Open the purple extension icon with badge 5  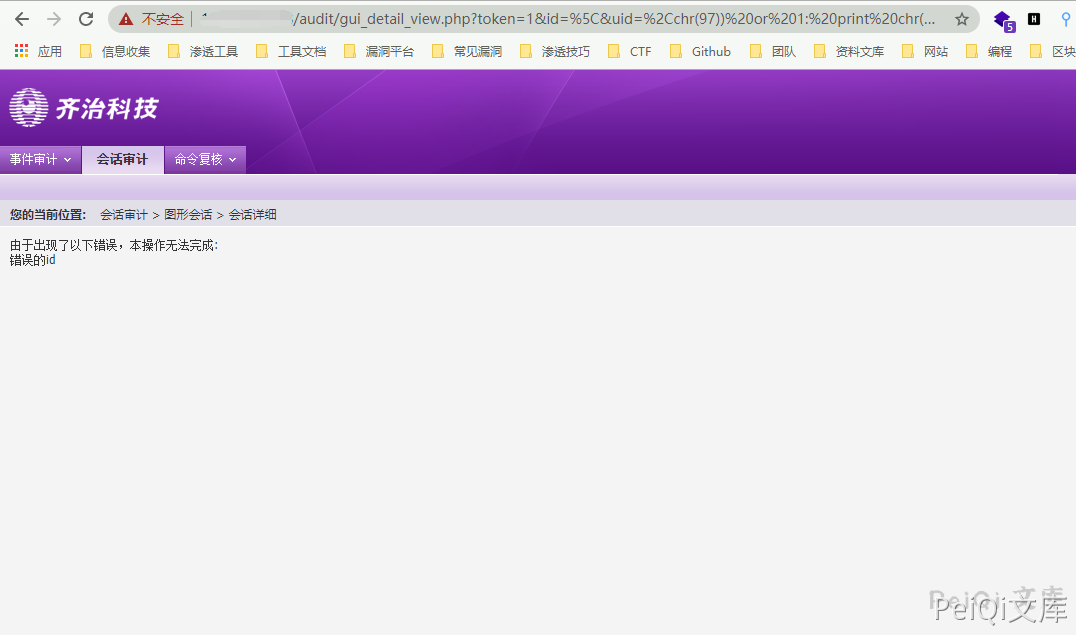click(x=1002, y=19)
